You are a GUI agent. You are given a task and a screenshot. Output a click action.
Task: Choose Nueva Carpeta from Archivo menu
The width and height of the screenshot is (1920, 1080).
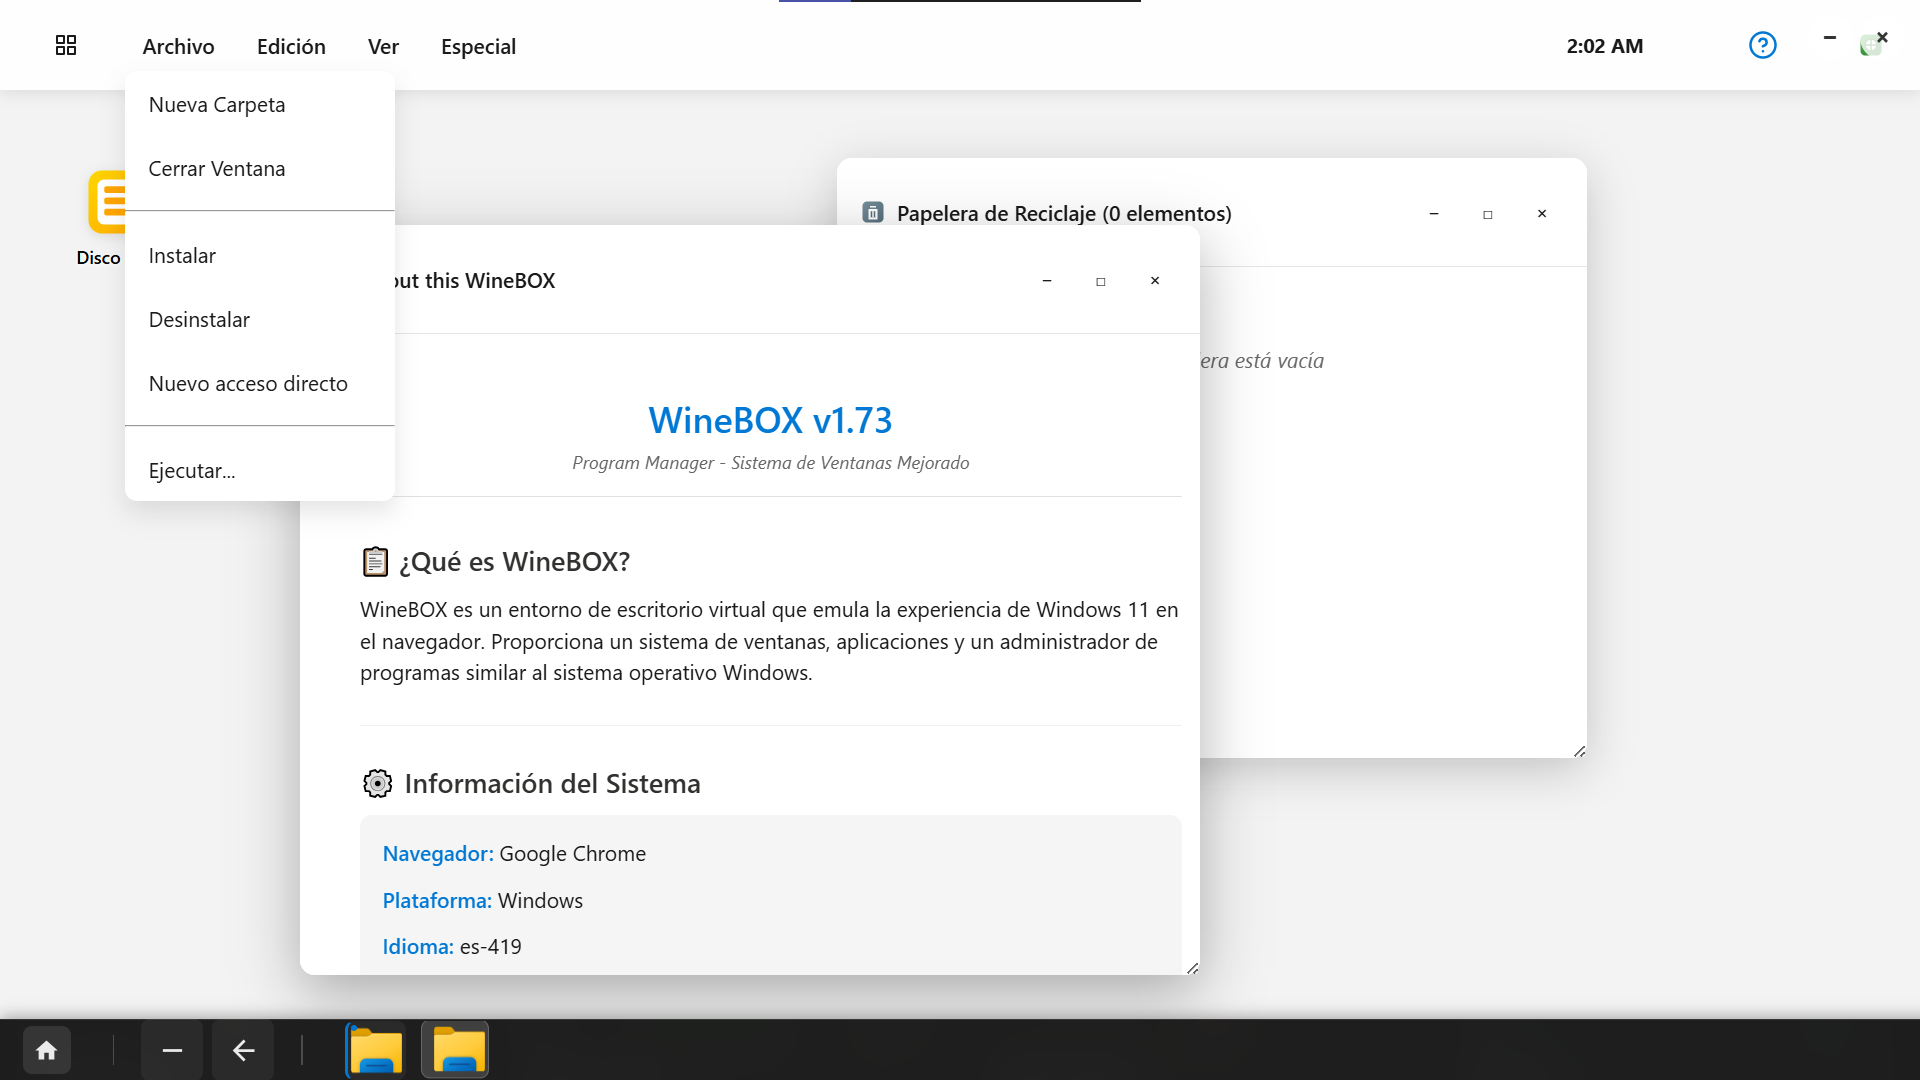coord(217,105)
